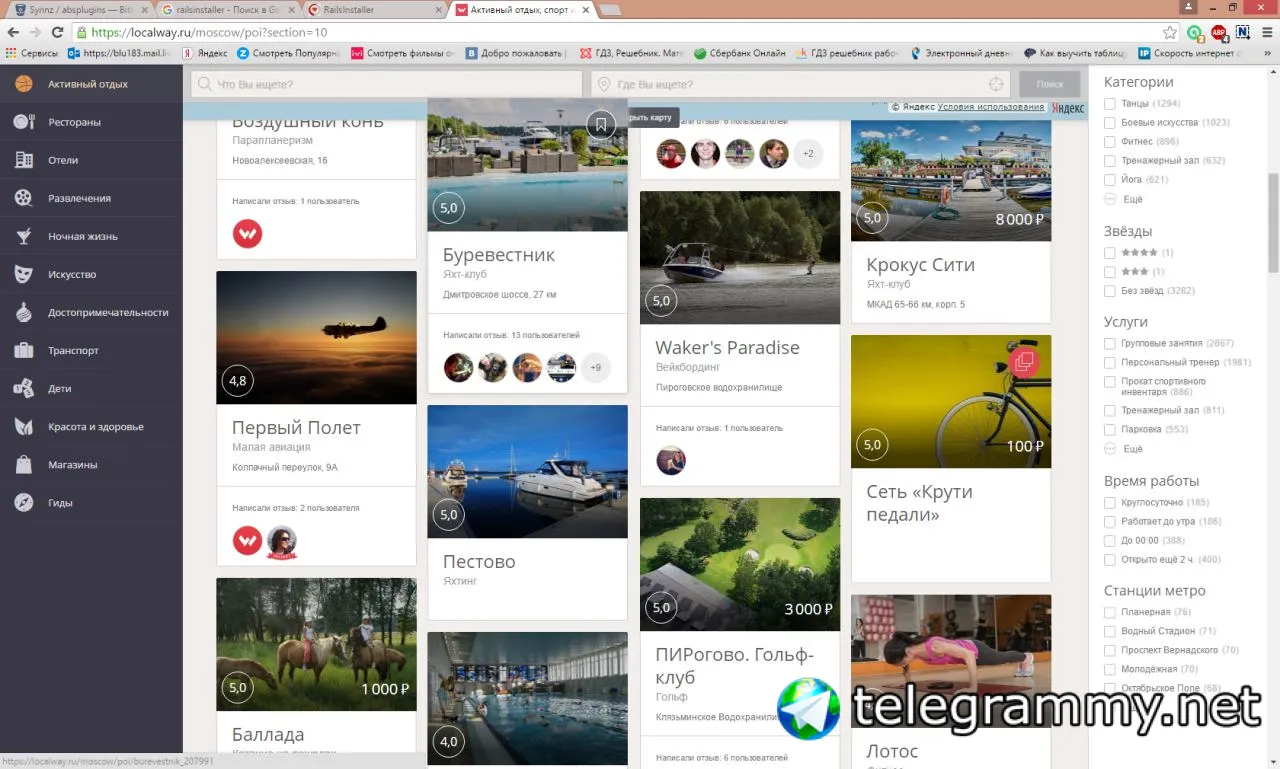Open the Гиды compass icon
1280x769 pixels.
click(24, 502)
